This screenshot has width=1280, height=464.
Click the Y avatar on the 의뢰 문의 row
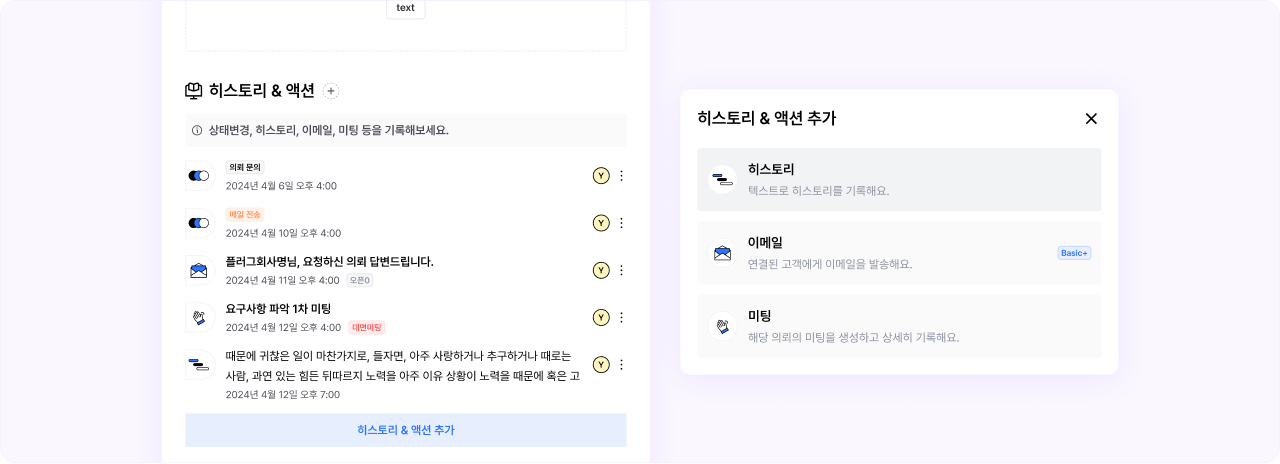601,176
